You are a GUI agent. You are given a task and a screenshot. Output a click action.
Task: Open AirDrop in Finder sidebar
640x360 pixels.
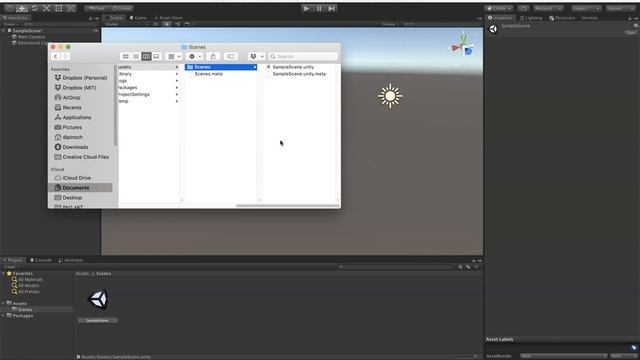point(67,98)
